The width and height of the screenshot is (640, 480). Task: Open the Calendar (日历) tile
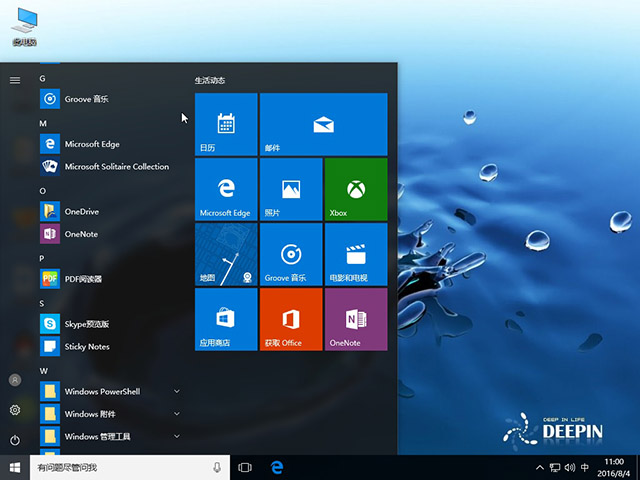coord(226,124)
